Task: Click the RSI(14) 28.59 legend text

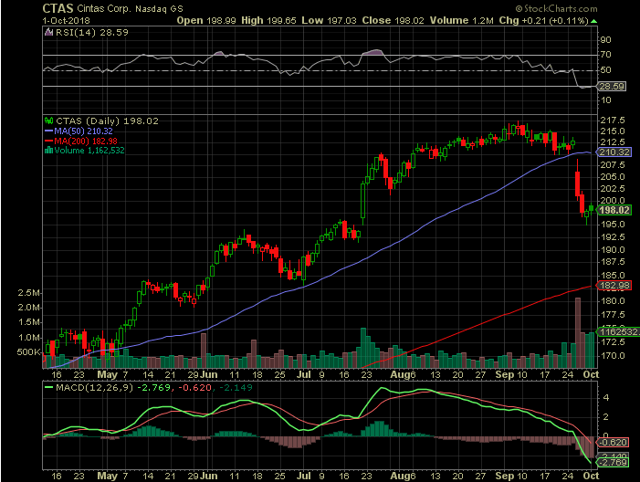Action: [x=92, y=33]
